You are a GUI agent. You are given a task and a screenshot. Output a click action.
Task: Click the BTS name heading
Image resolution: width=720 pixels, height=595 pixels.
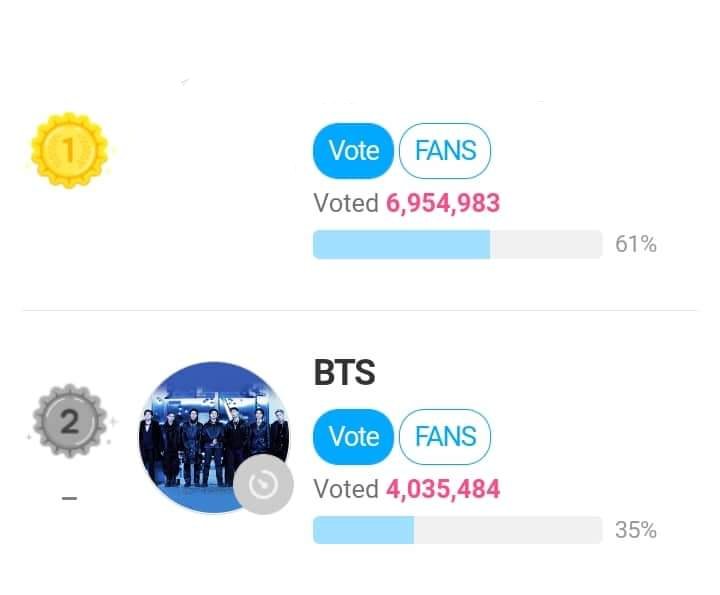pyautogui.click(x=344, y=372)
